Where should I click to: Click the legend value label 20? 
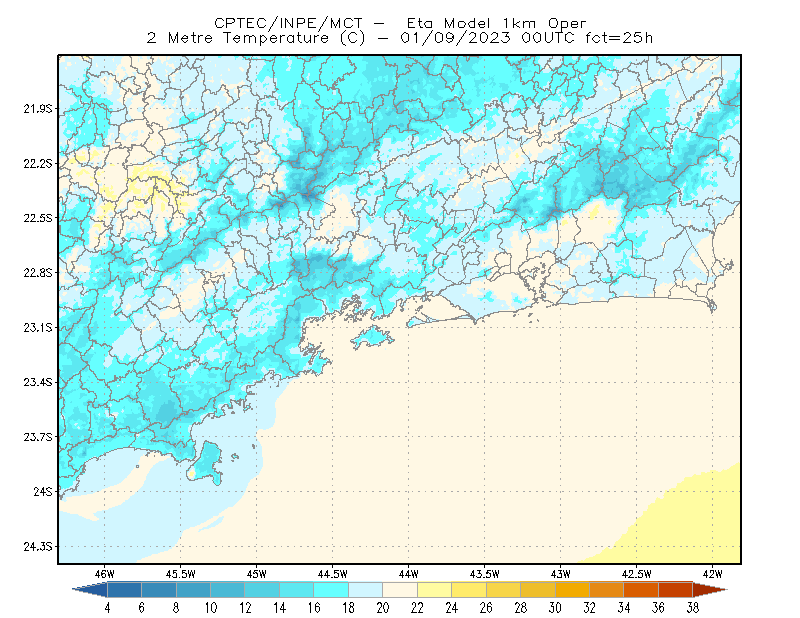[383, 608]
